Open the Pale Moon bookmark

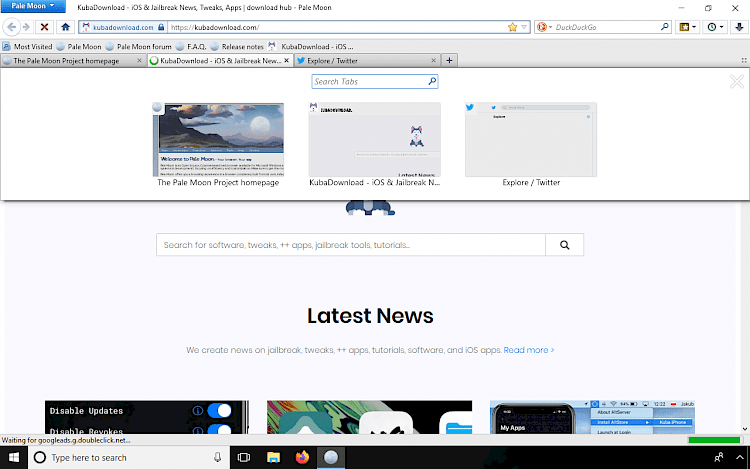click(79, 46)
